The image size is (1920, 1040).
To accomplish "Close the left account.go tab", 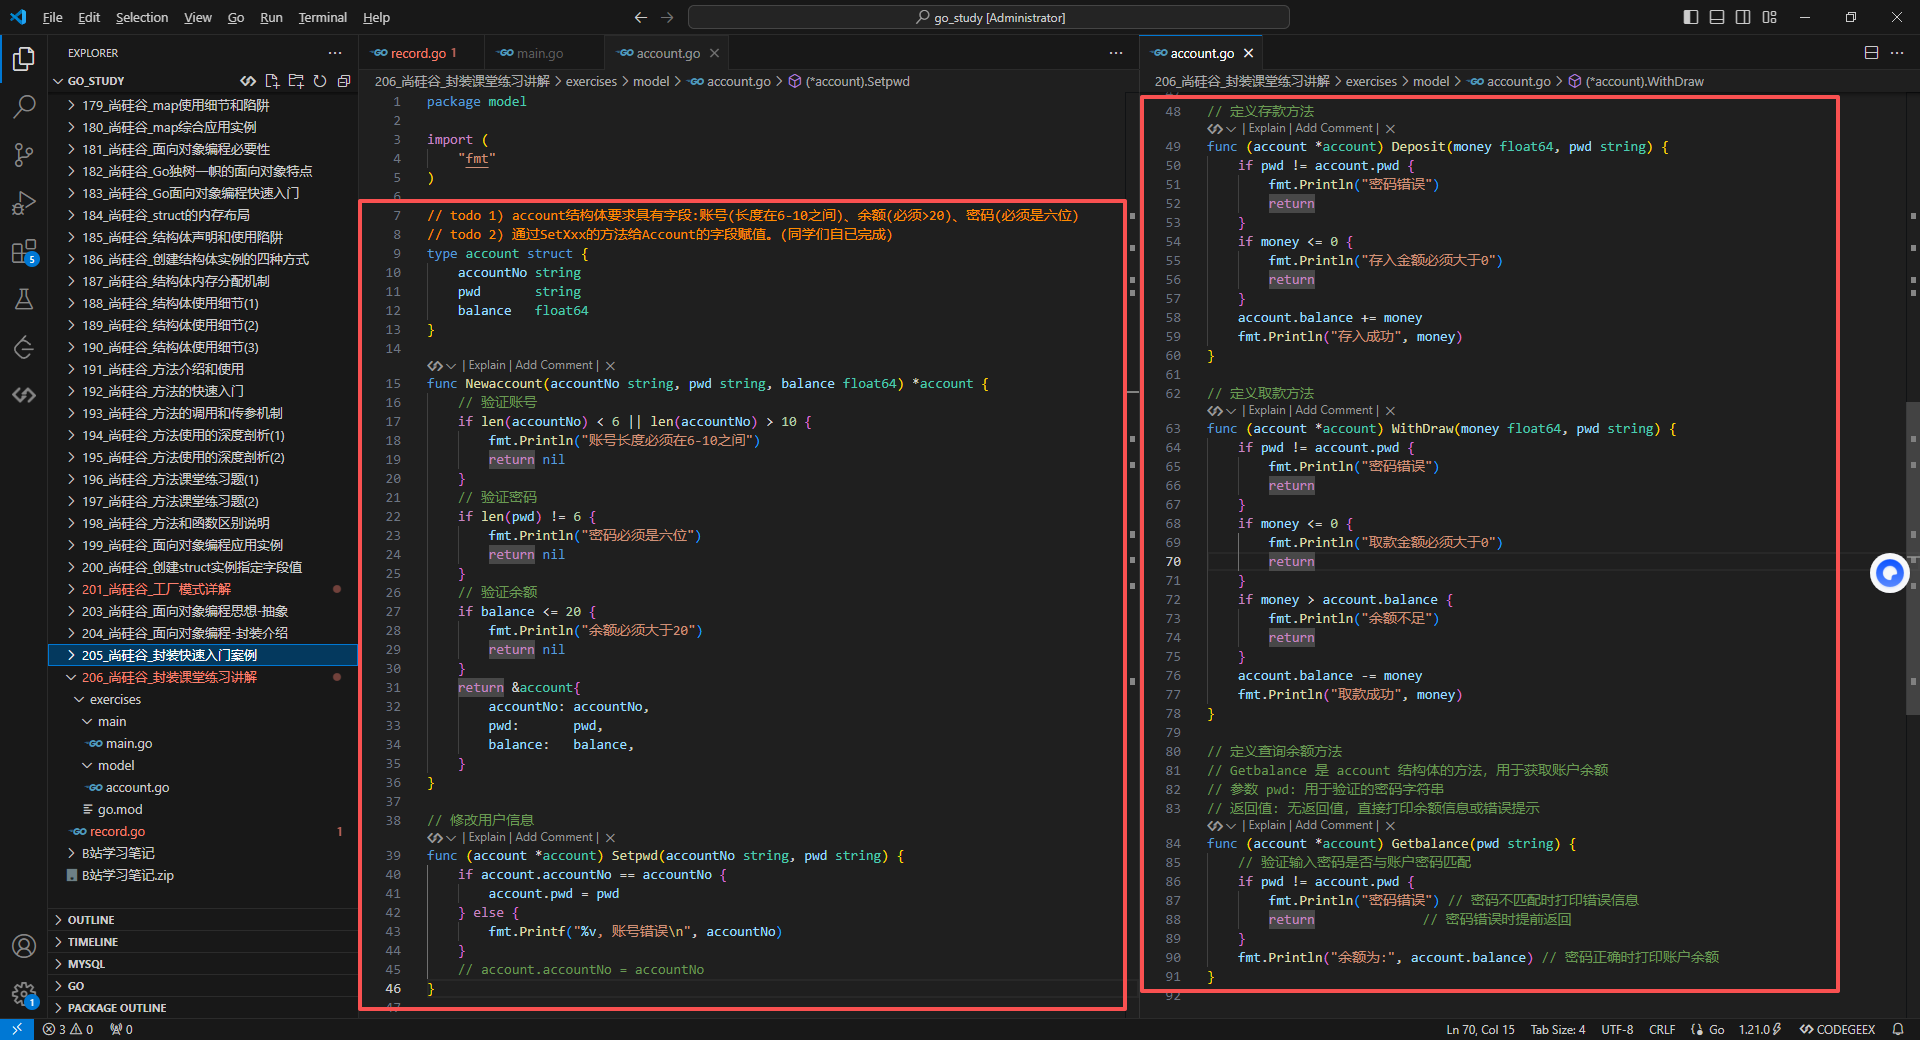I will coord(714,53).
